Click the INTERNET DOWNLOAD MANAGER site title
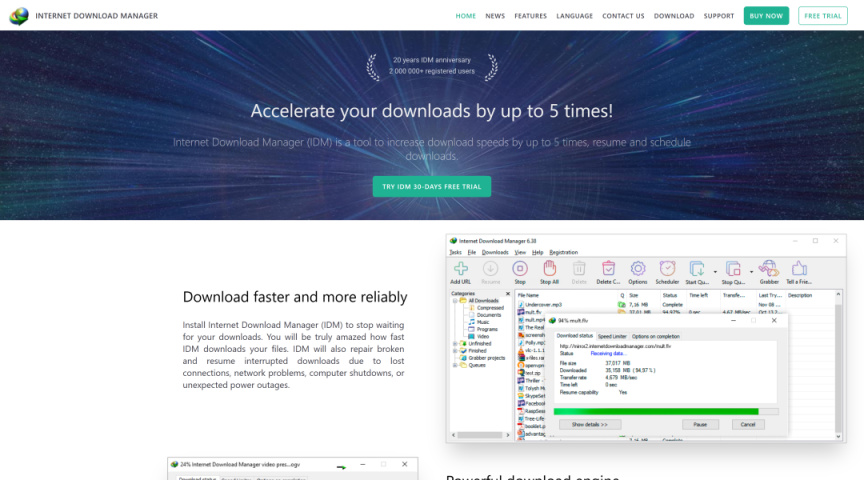Image resolution: width=864 pixels, height=480 pixels. click(x=96, y=16)
